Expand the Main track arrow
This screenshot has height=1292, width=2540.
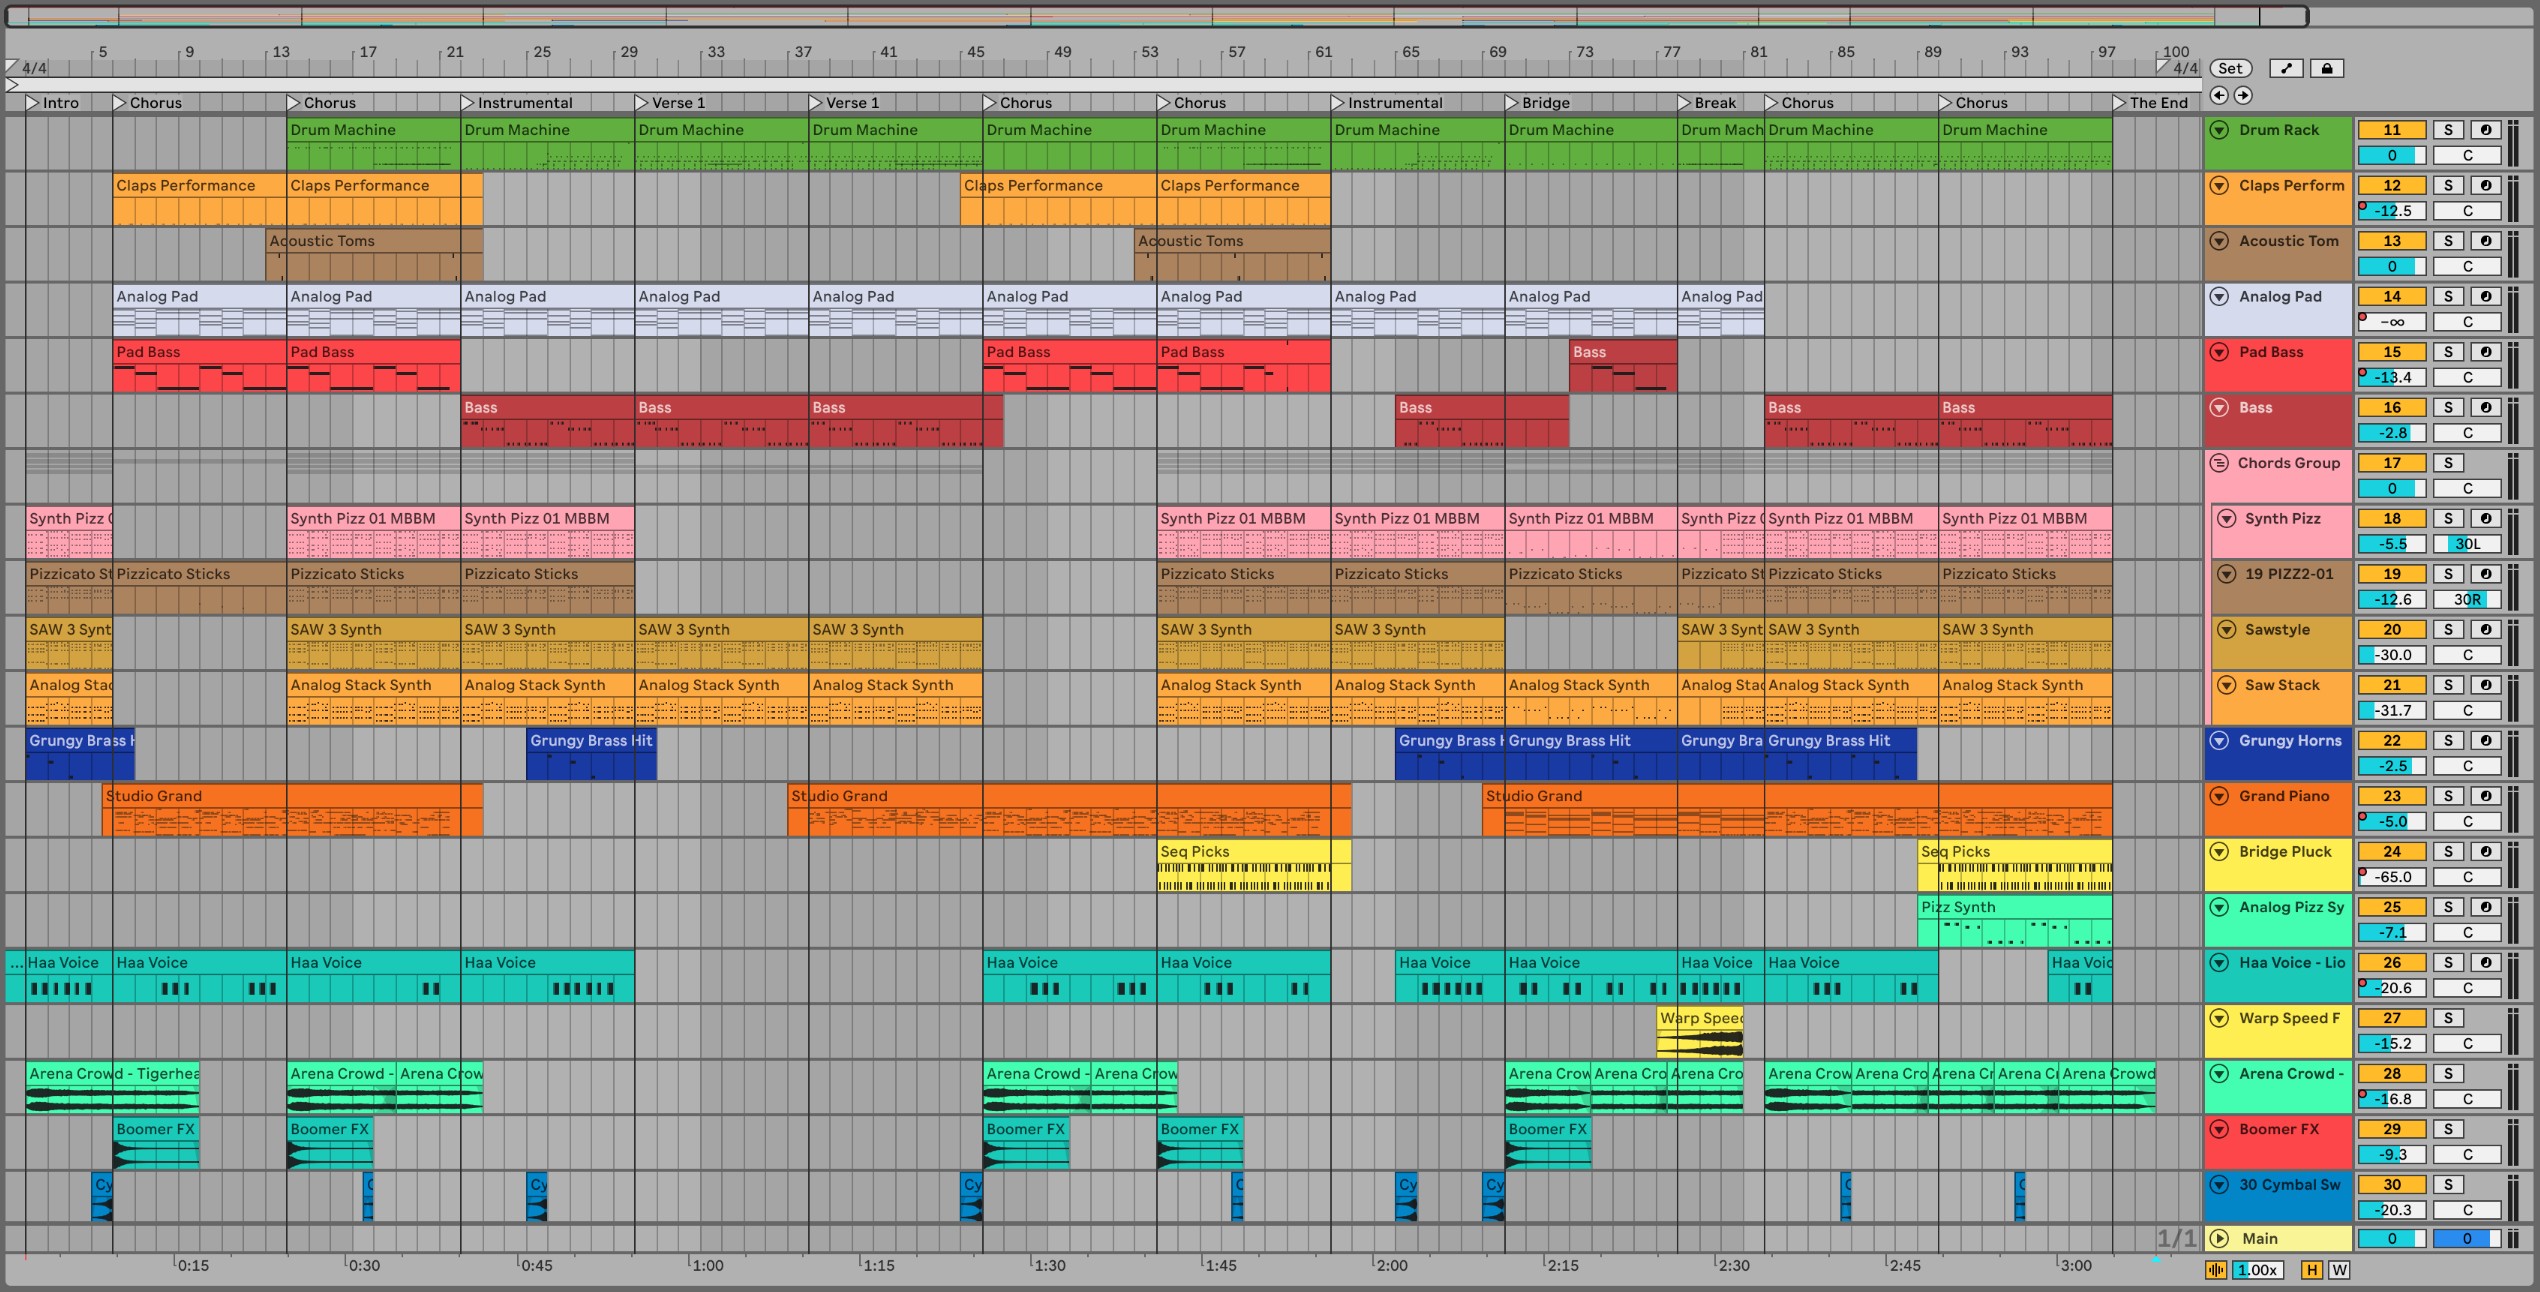(2219, 1238)
